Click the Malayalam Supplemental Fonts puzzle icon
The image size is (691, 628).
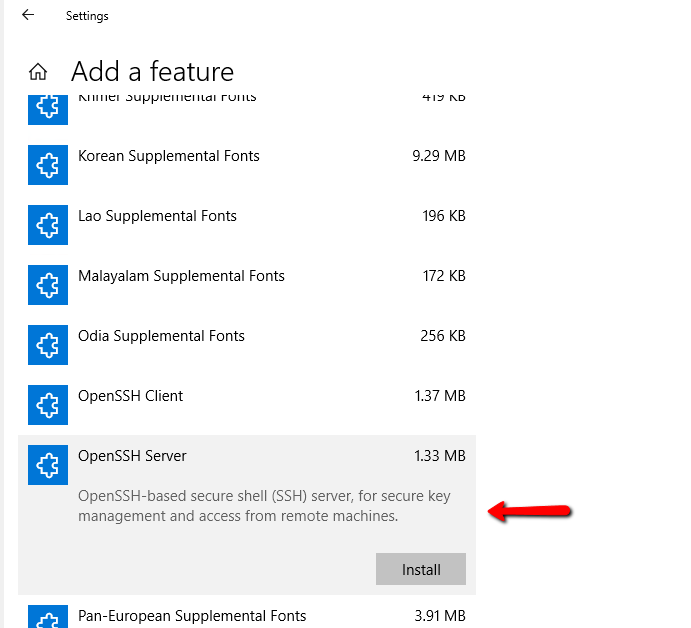(x=48, y=285)
